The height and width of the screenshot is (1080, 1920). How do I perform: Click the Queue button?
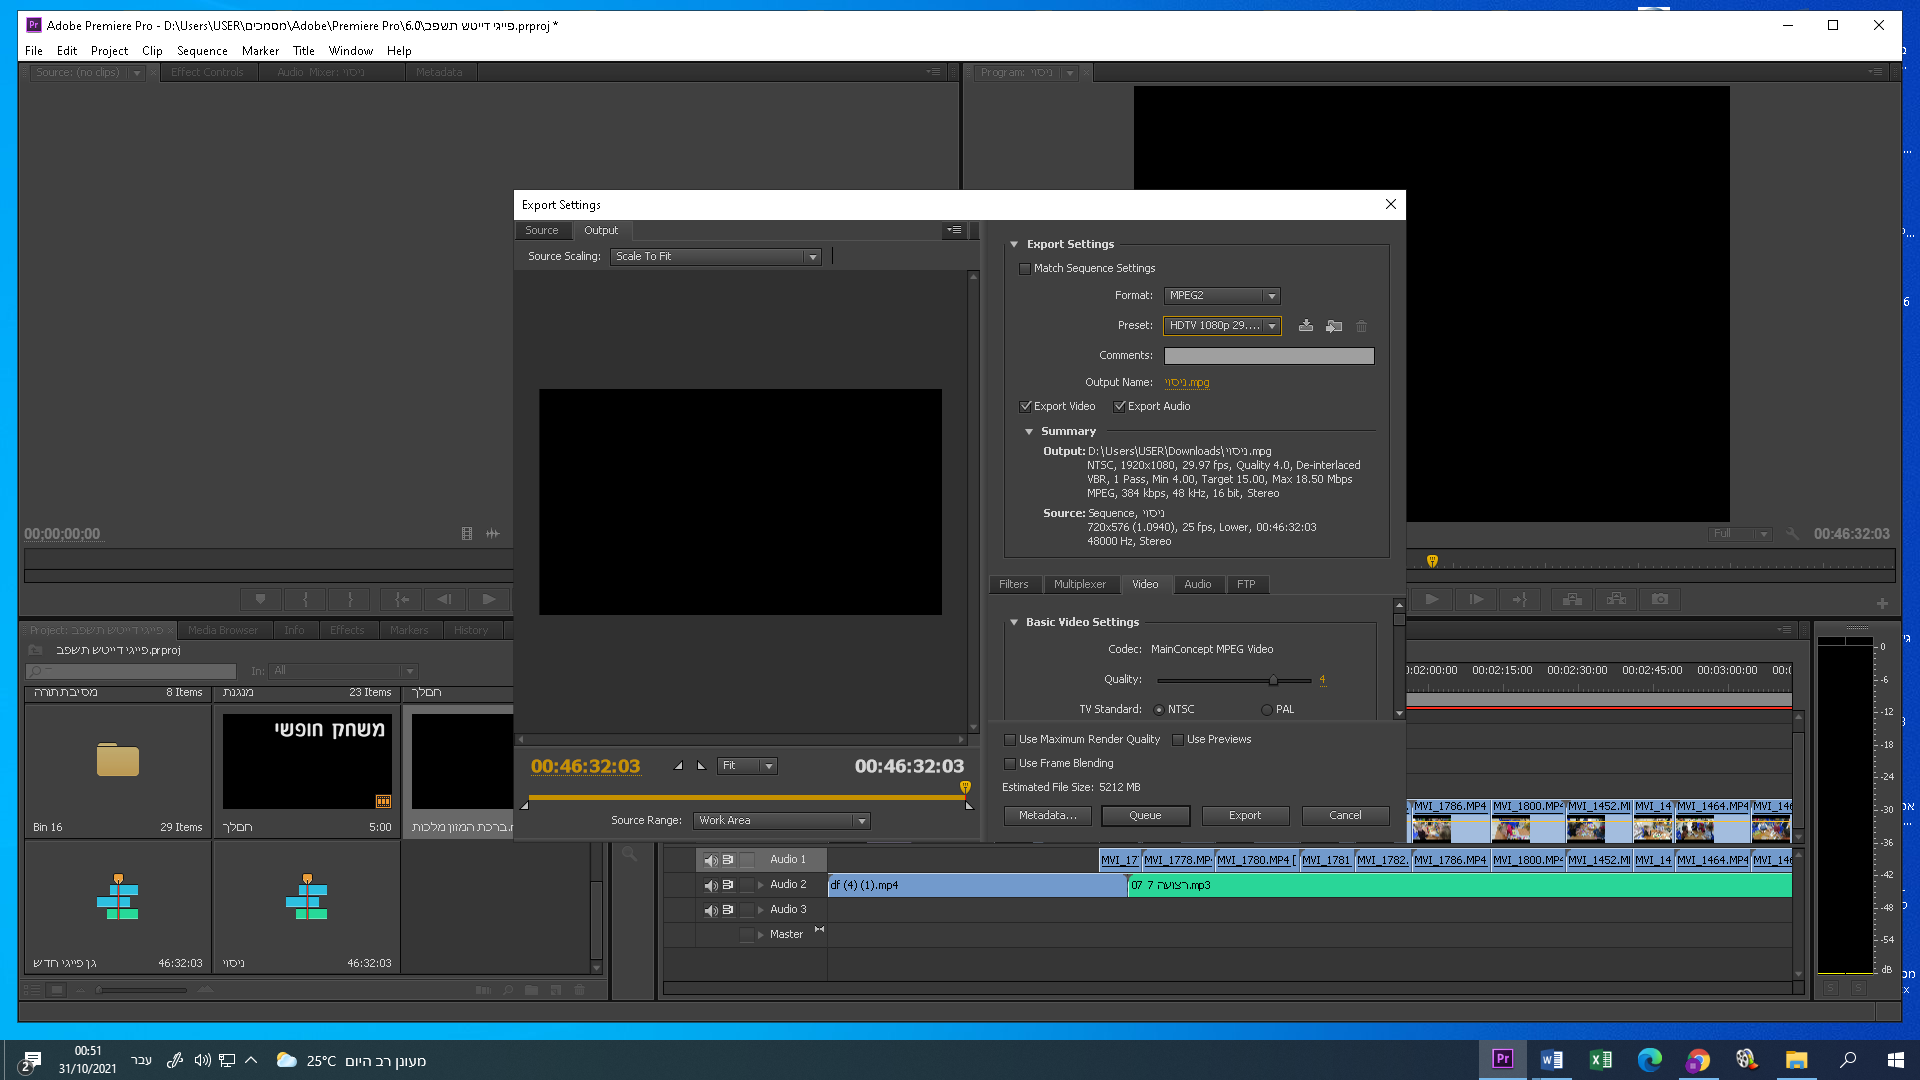click(1145, 816)
